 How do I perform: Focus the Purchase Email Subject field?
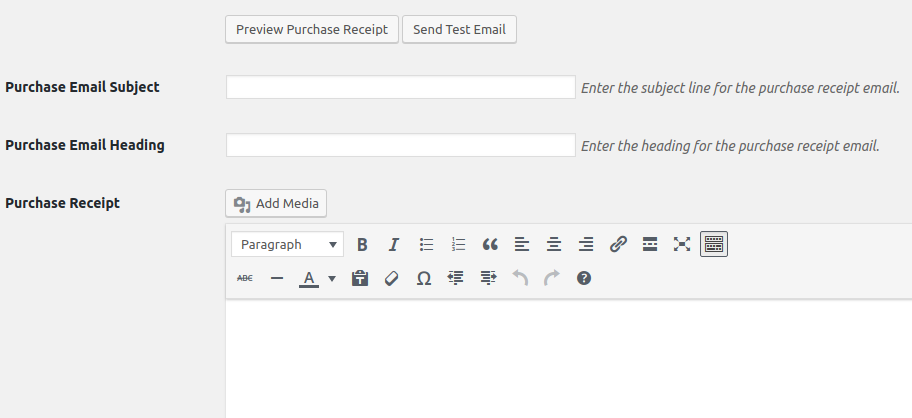[x=400, y=87]
